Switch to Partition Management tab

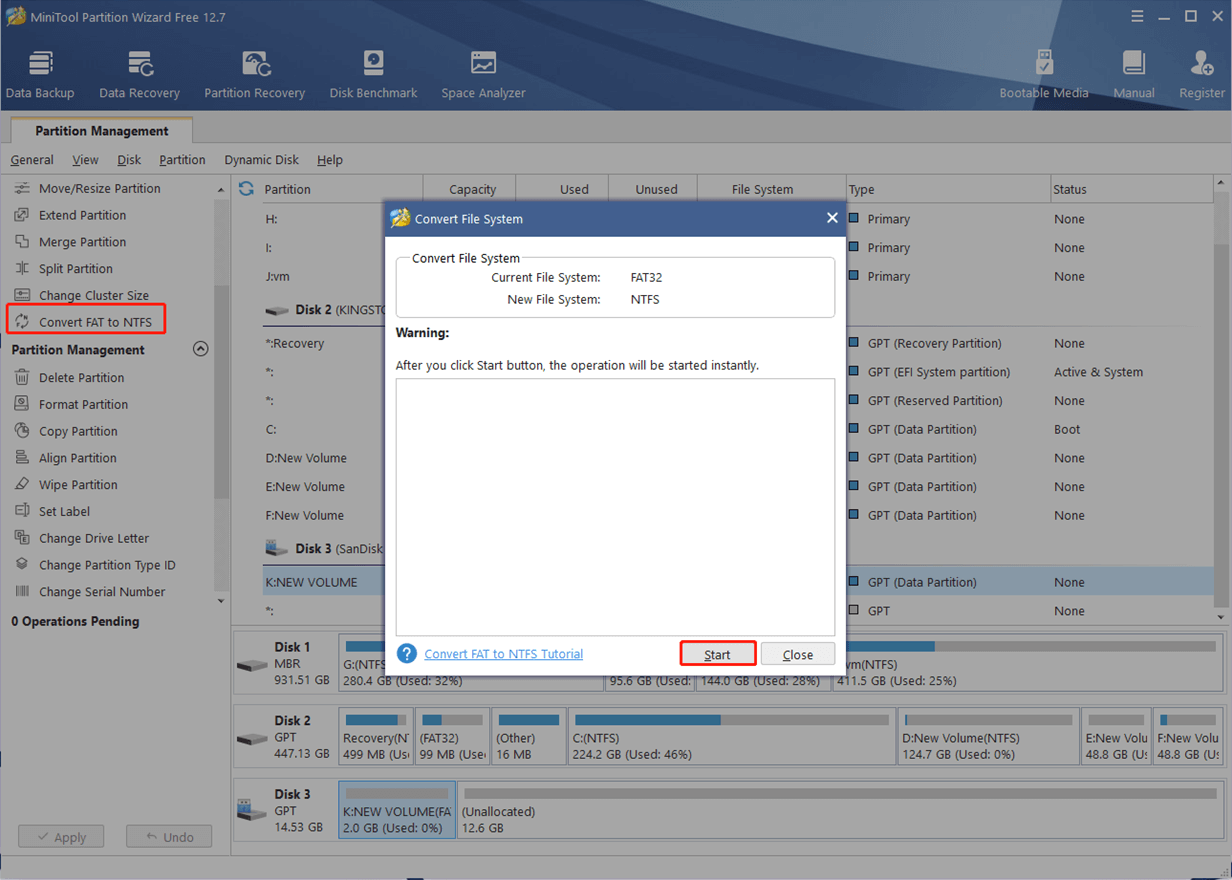(x=102, y=131)
